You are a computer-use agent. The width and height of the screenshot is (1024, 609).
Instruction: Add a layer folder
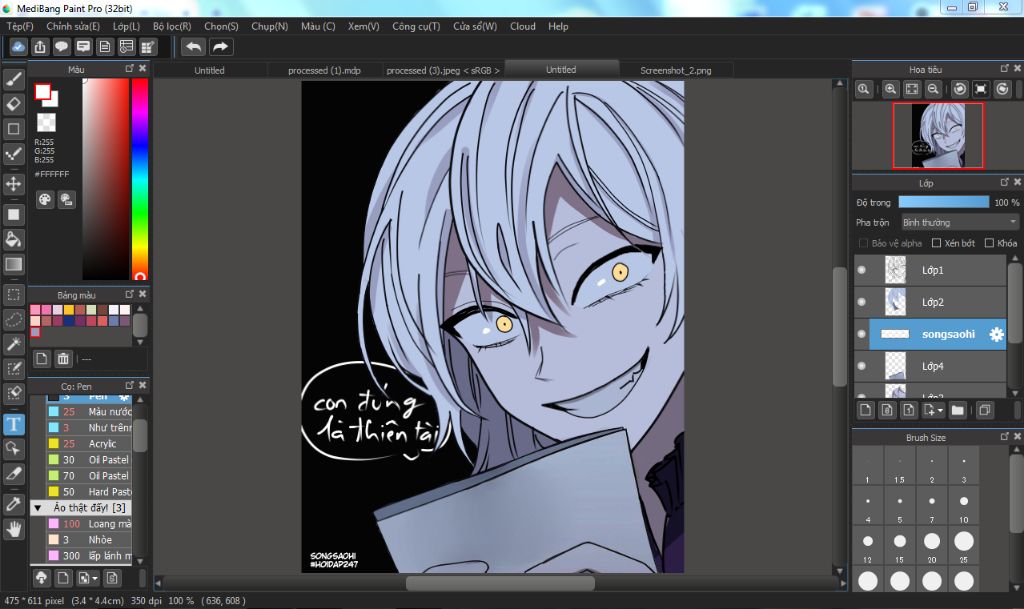(x=957, y=410)
